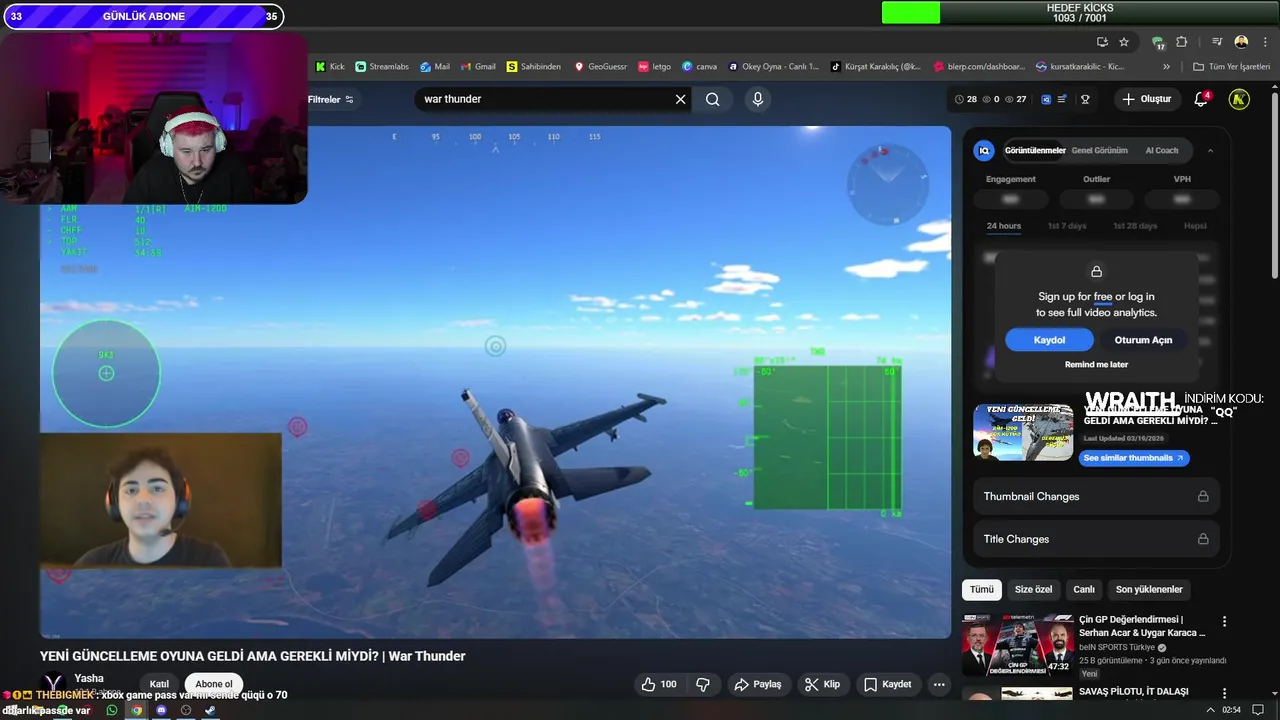Click the Kaydet save button

pyautogui.click(x=887, y=684)
